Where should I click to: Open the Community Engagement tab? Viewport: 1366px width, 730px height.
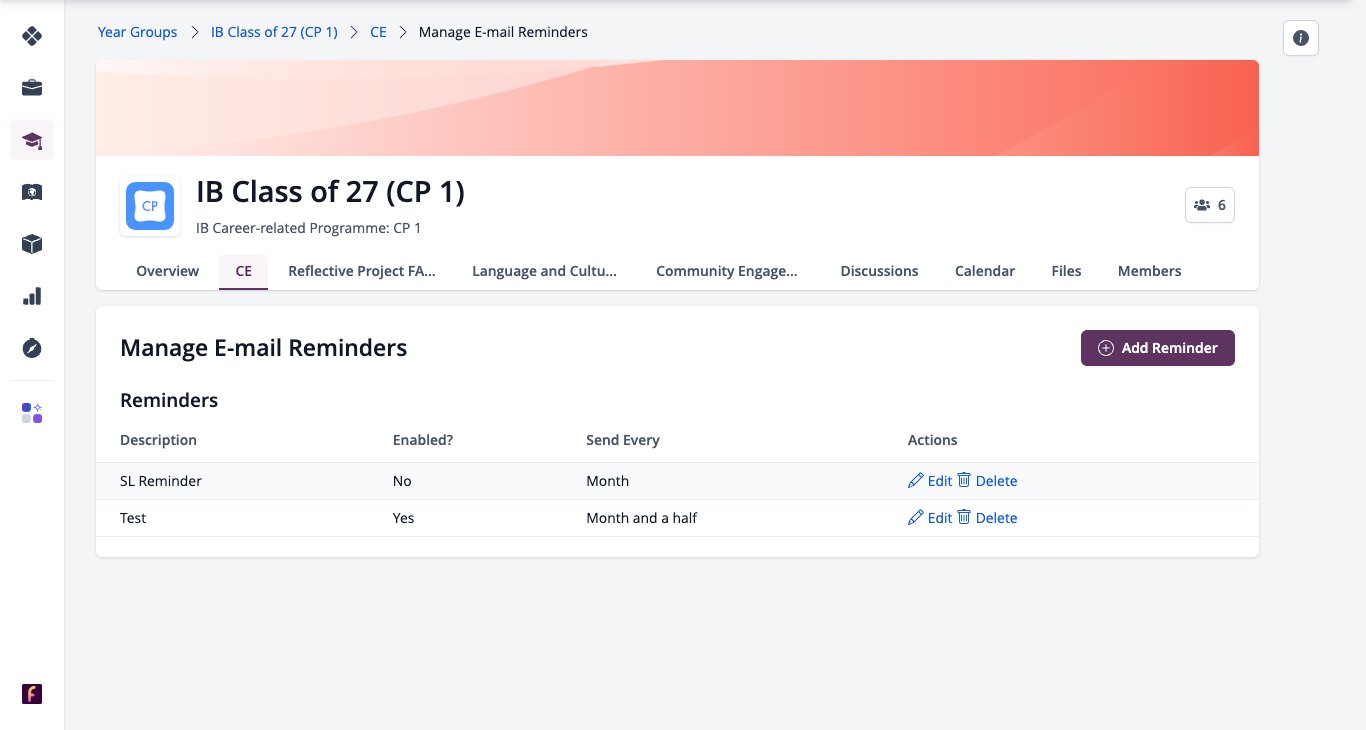pos(727,271)
